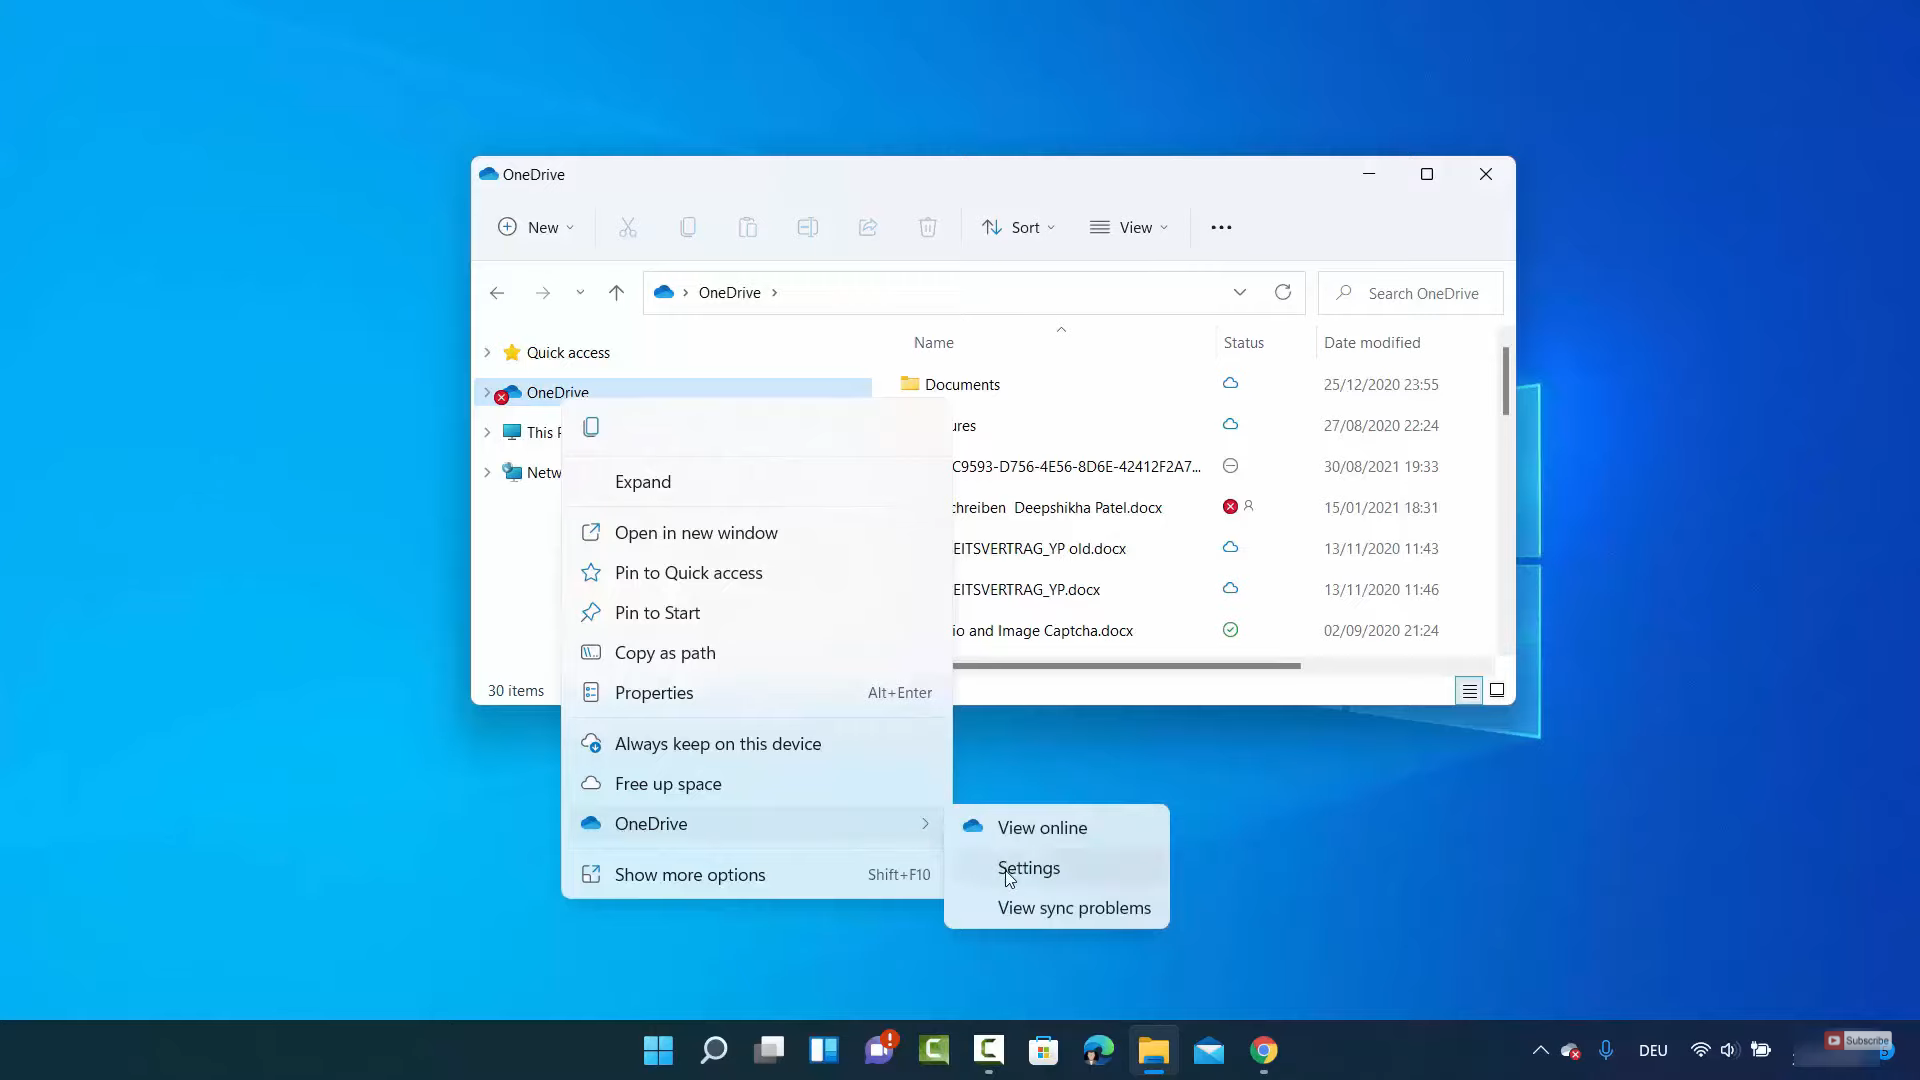Click the Rename icon in toolbar
This screenshot has width=1920, height=1080.
(807, 227)
